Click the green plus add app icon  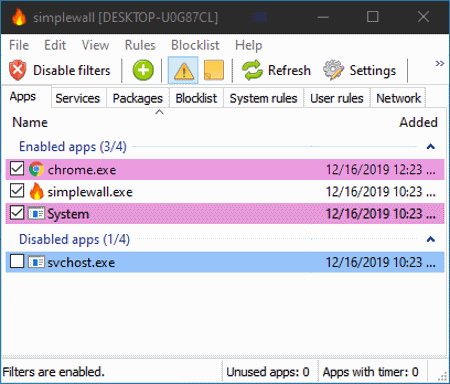143,70
